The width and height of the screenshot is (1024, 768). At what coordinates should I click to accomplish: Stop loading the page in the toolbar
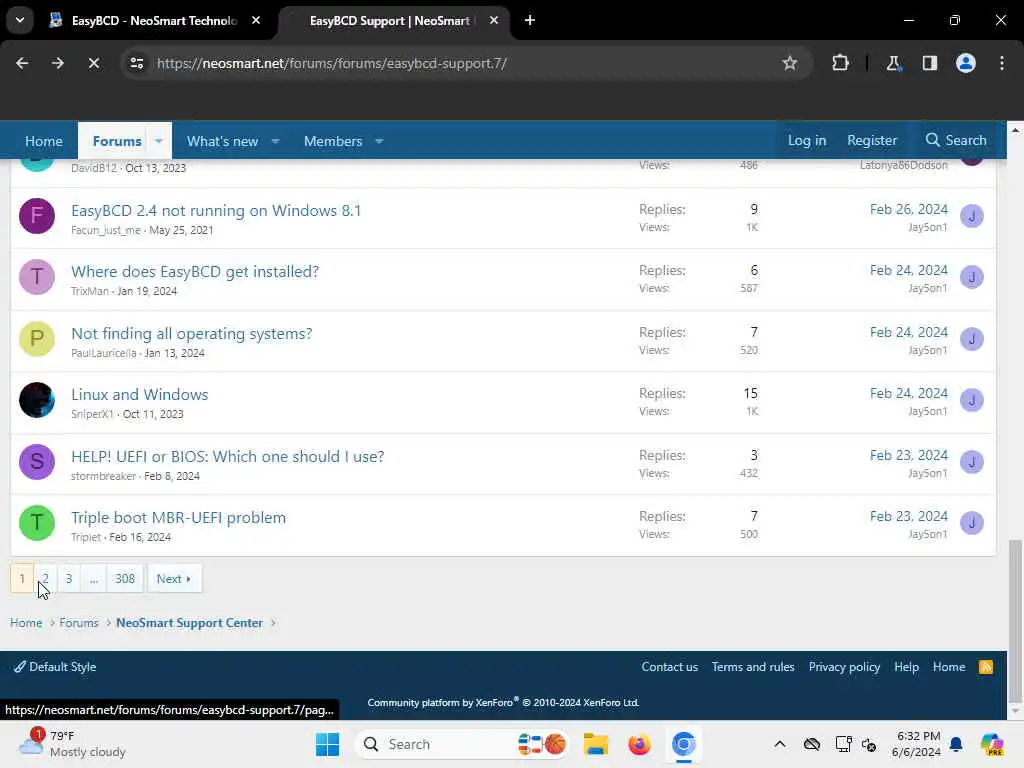coord(93,63)
